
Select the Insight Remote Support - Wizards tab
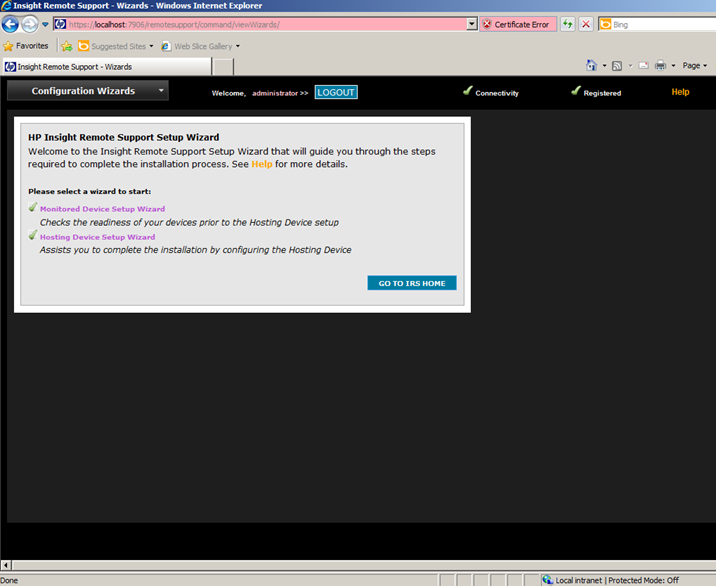107,67
